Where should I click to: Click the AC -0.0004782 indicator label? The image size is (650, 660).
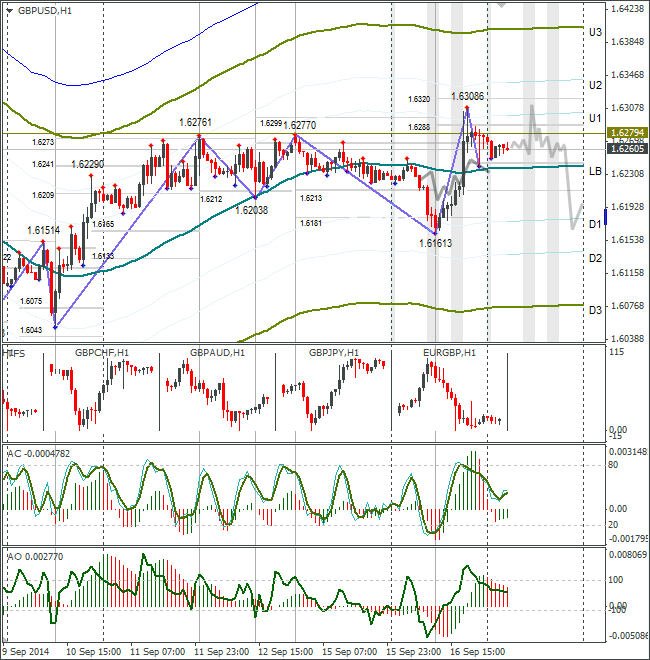click(39, 454)
